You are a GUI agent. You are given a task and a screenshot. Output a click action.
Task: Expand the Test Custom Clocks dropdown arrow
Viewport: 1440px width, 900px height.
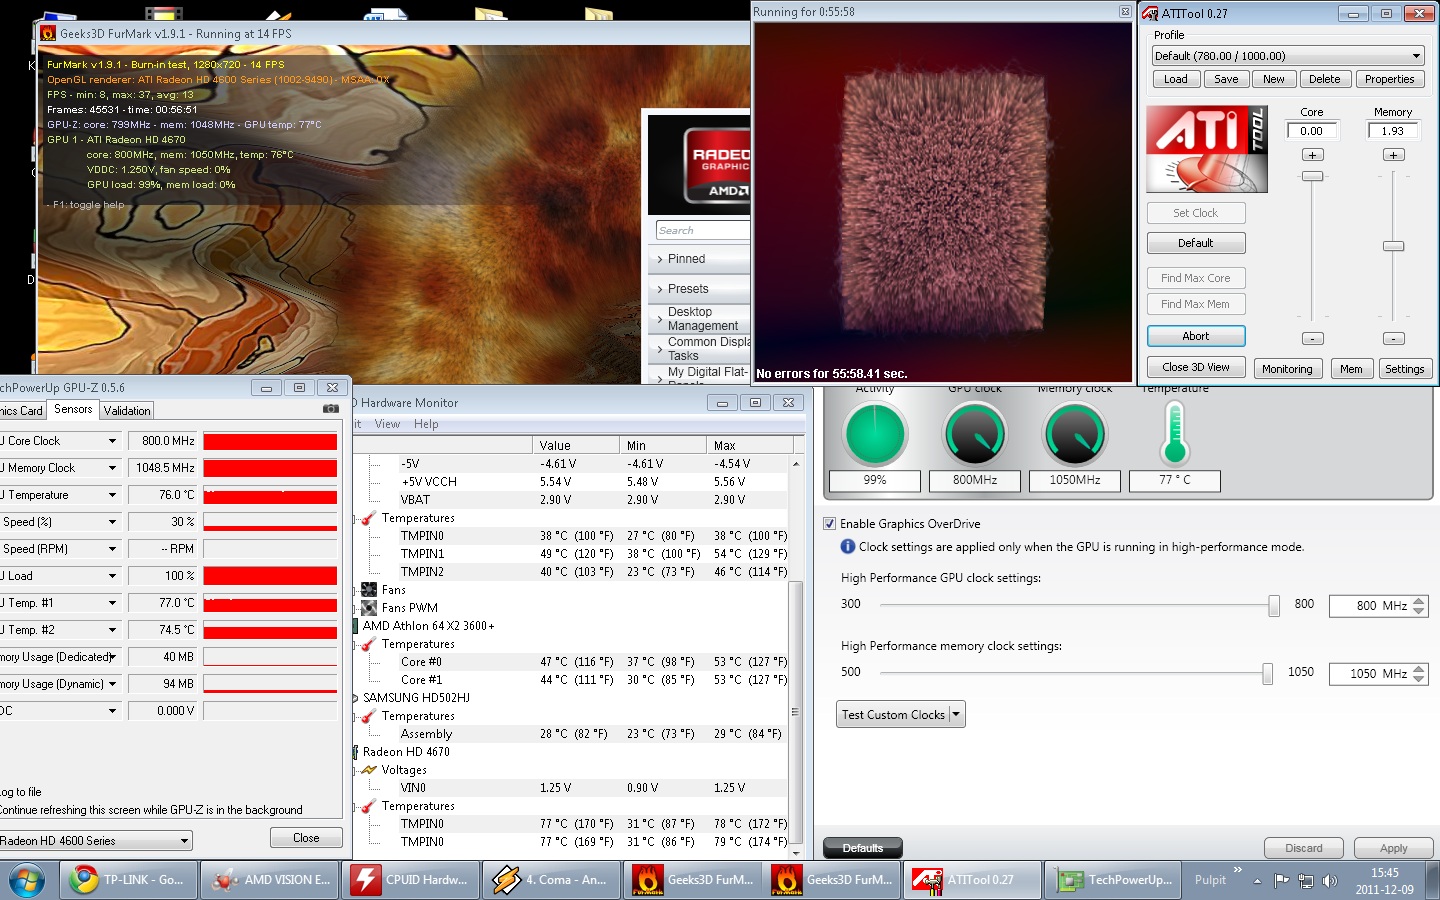click(x=956, y=715)
